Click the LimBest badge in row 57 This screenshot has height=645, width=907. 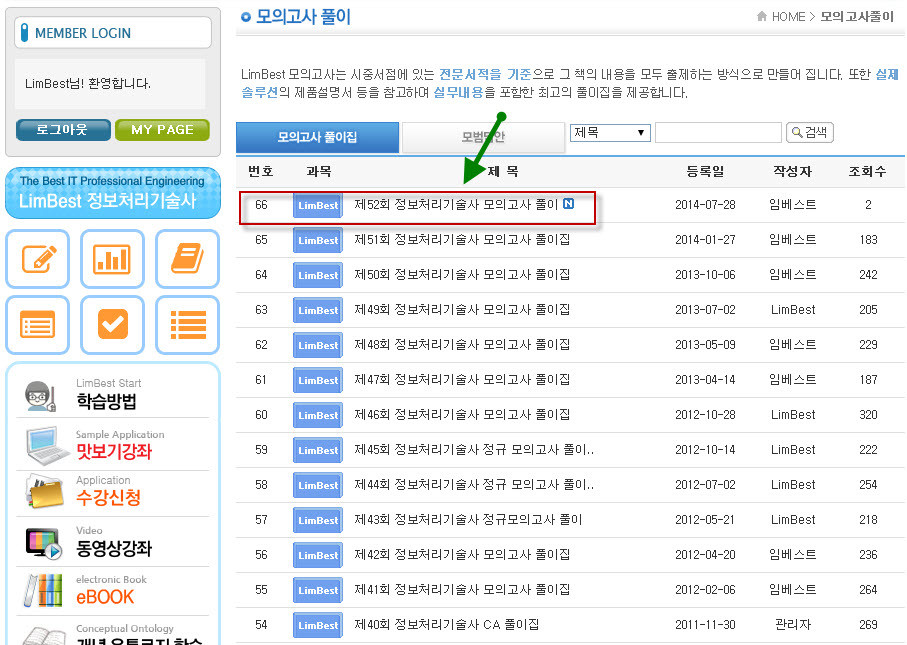click(x=318, y=520)
